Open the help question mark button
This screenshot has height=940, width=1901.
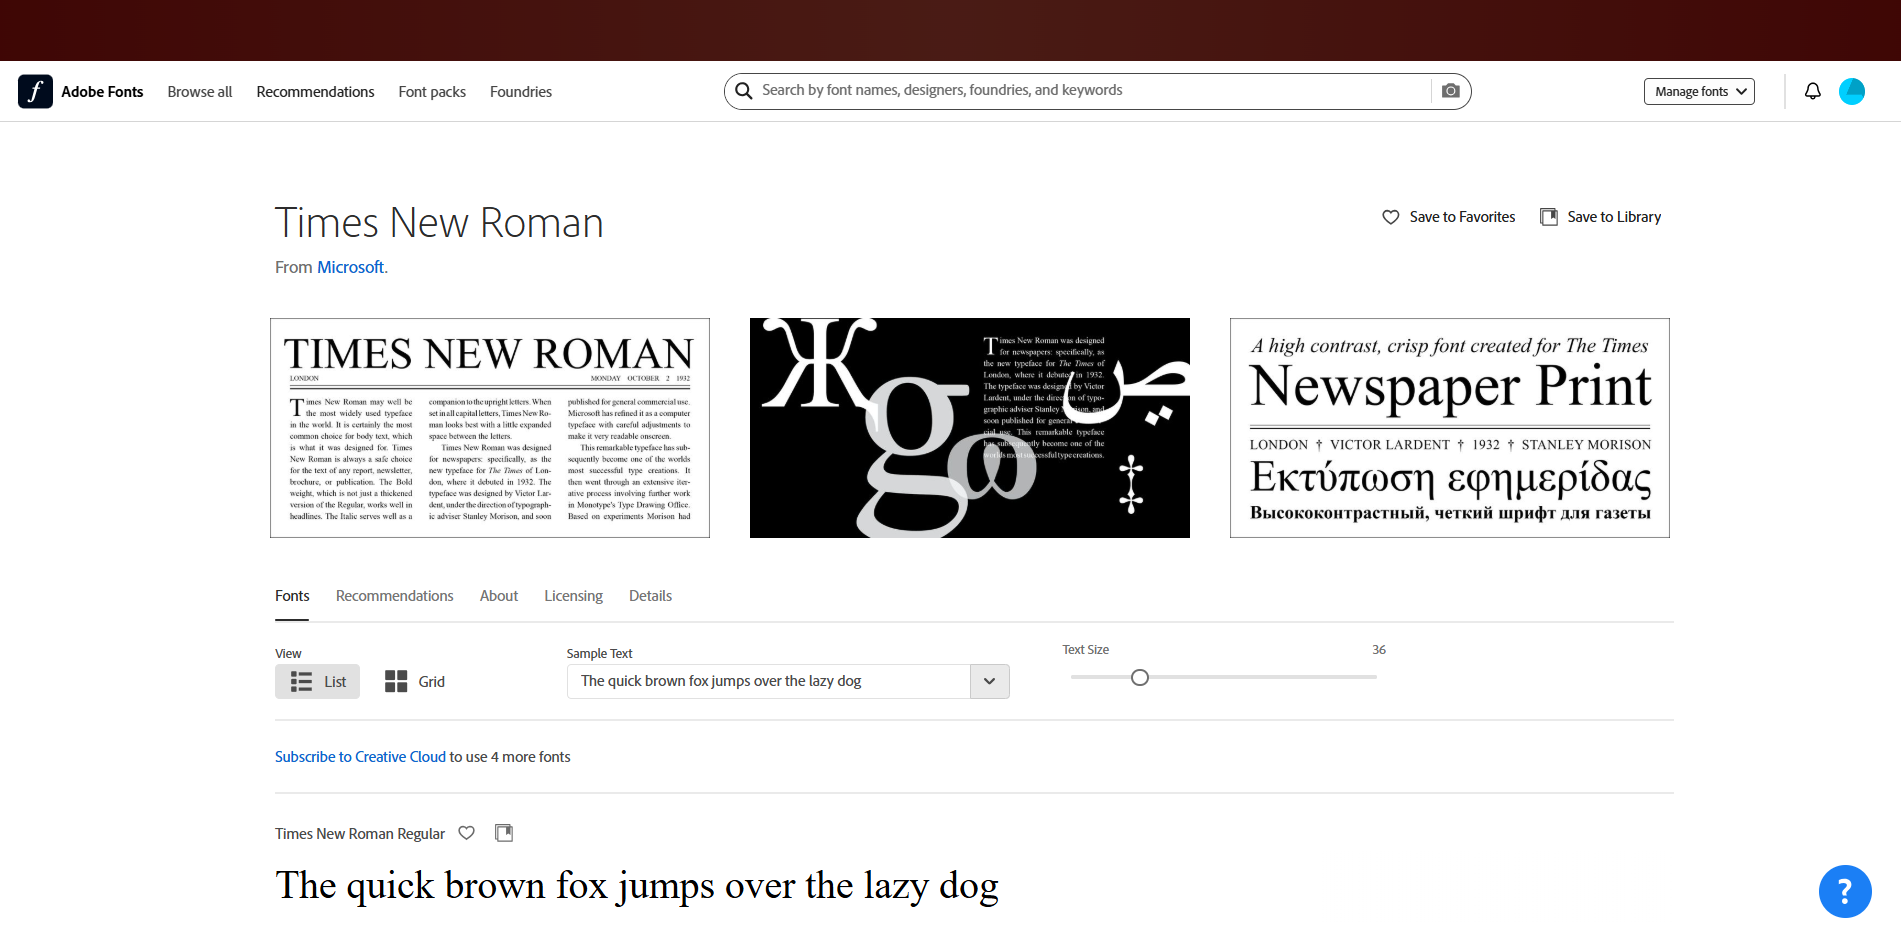[x=1845, y=891]
